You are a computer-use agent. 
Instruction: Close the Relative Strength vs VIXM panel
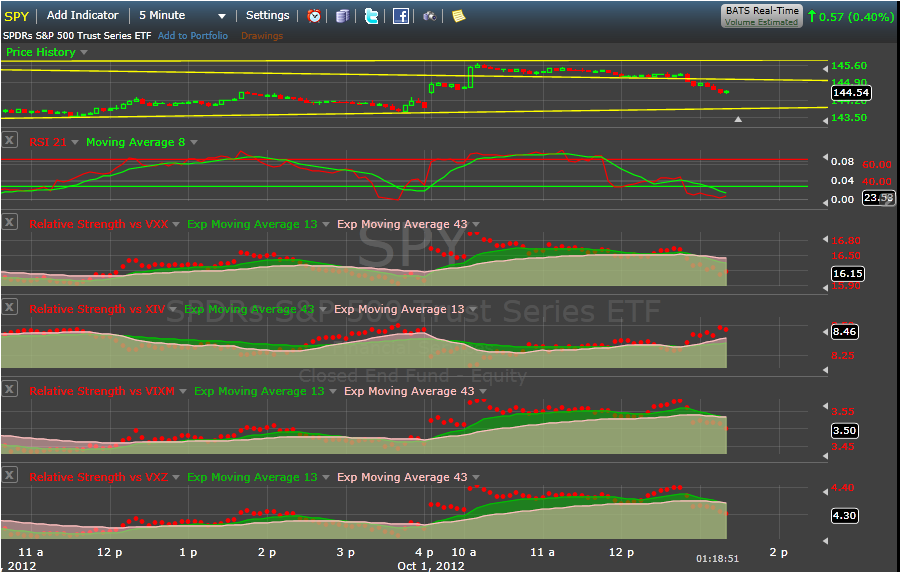(10, 389)
